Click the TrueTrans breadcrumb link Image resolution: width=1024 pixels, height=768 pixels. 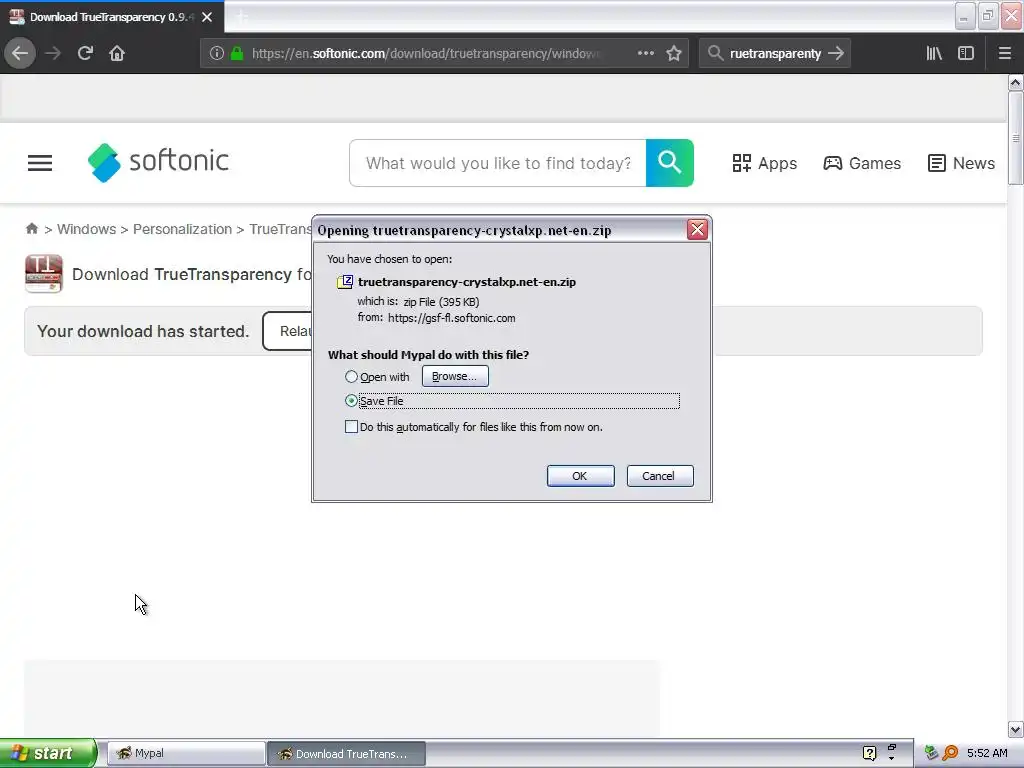tap(281, 229)
